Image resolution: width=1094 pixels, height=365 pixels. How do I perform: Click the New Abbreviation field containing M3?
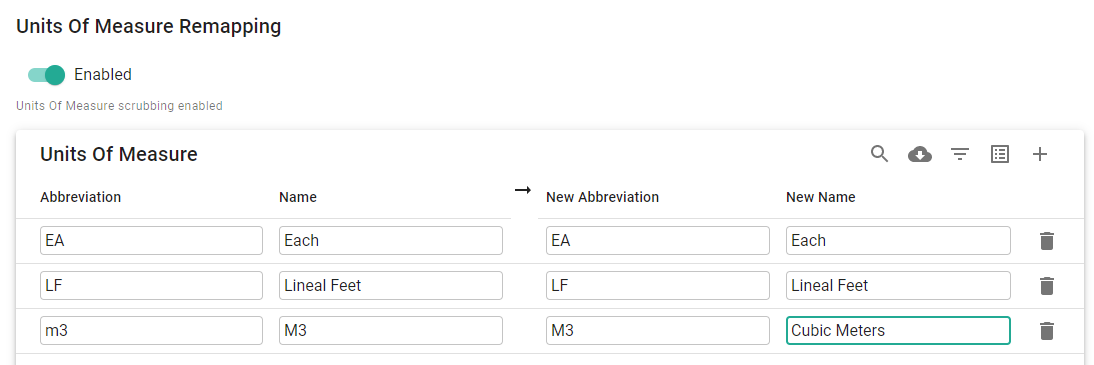pyautogui.click(x=658, y=330)
